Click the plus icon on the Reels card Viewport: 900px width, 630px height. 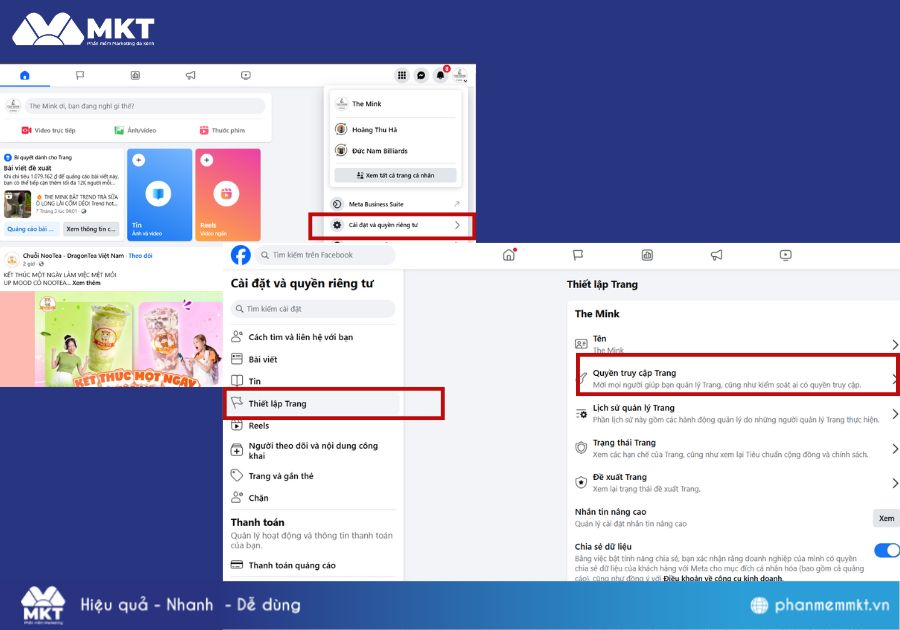coord(207,160)
